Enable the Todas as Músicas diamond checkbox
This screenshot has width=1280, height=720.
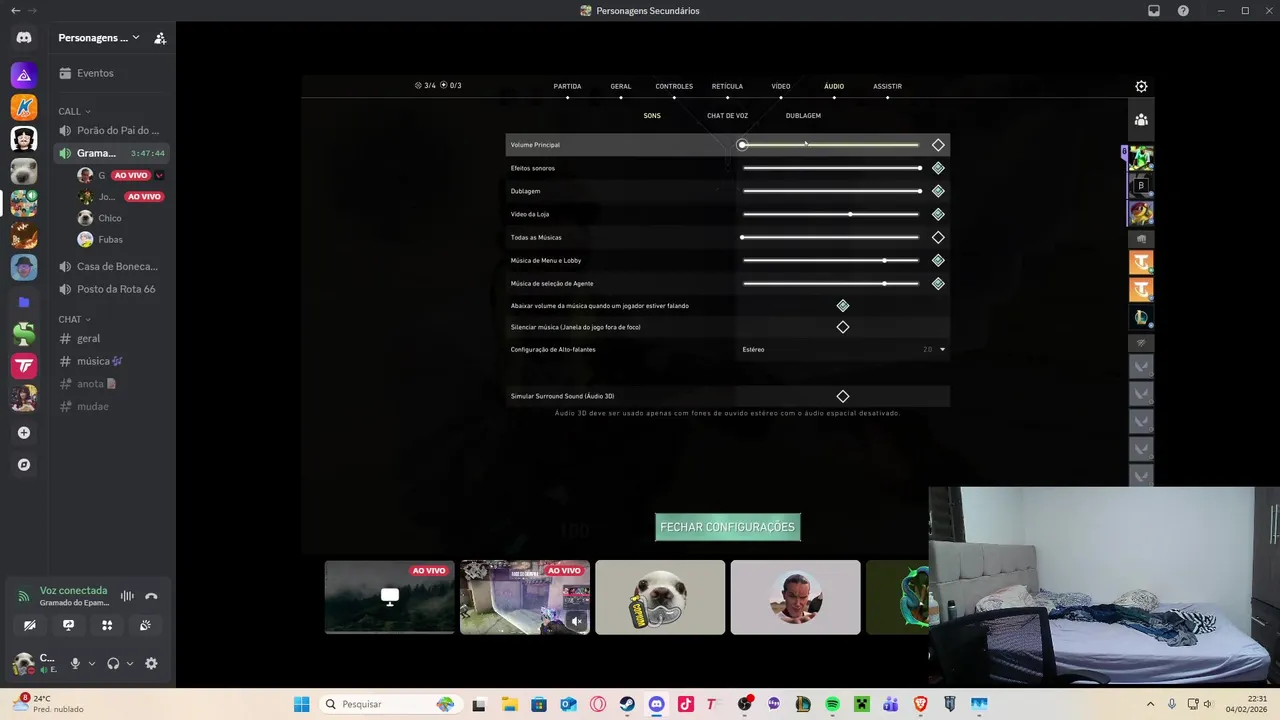click(938, 237)
